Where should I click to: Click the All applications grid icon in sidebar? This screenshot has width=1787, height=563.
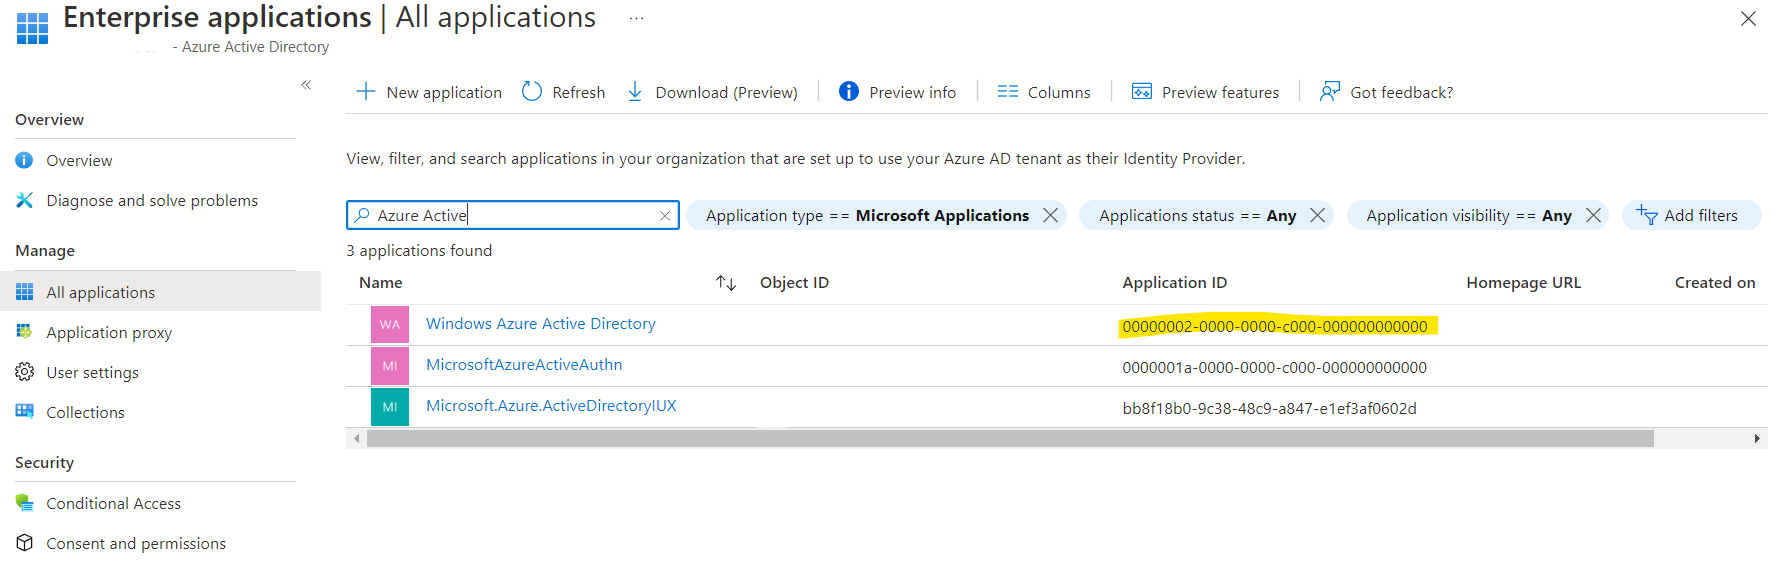(24, 292)
